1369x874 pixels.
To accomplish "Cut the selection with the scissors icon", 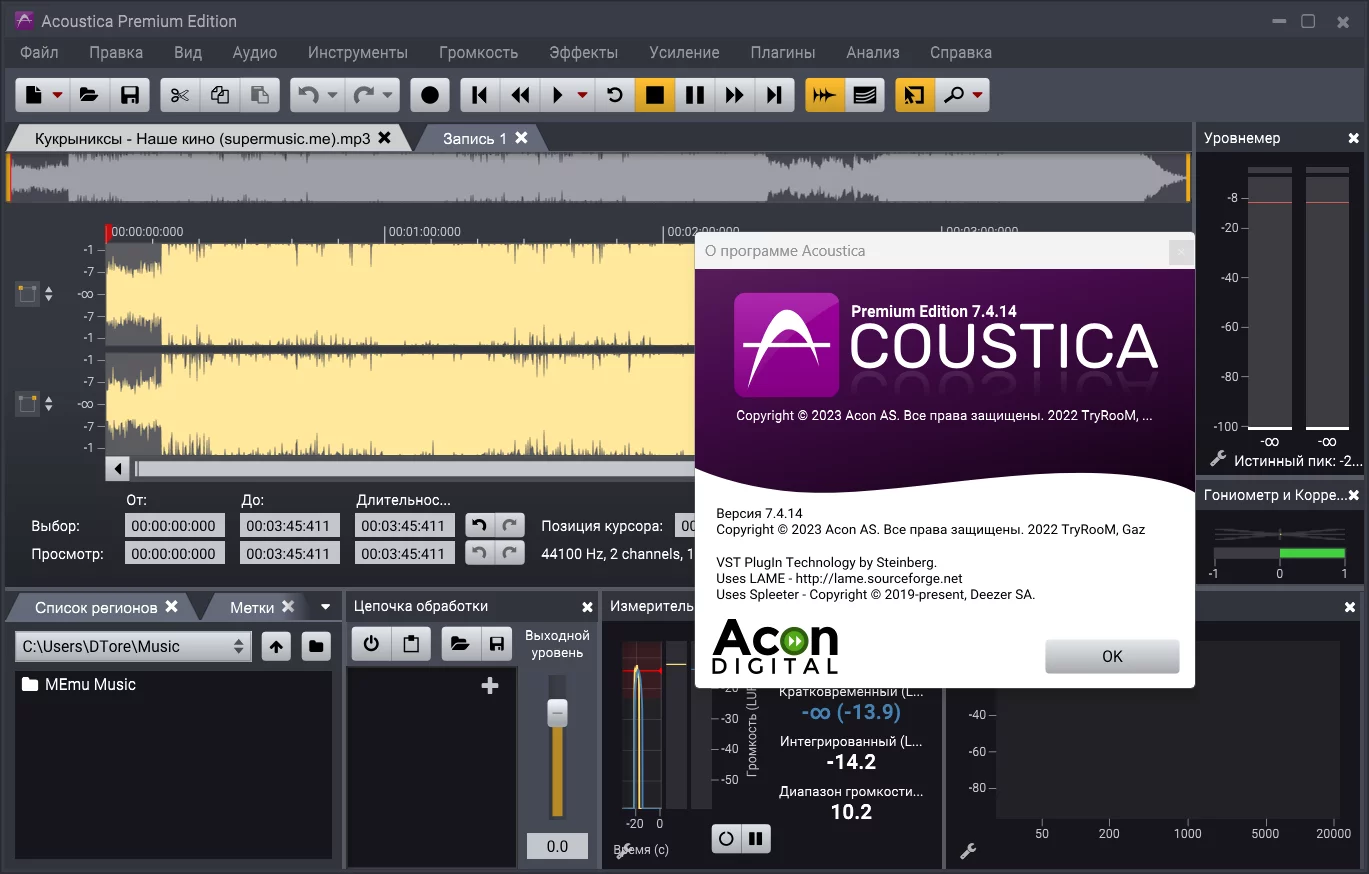I will coord(180,95).
